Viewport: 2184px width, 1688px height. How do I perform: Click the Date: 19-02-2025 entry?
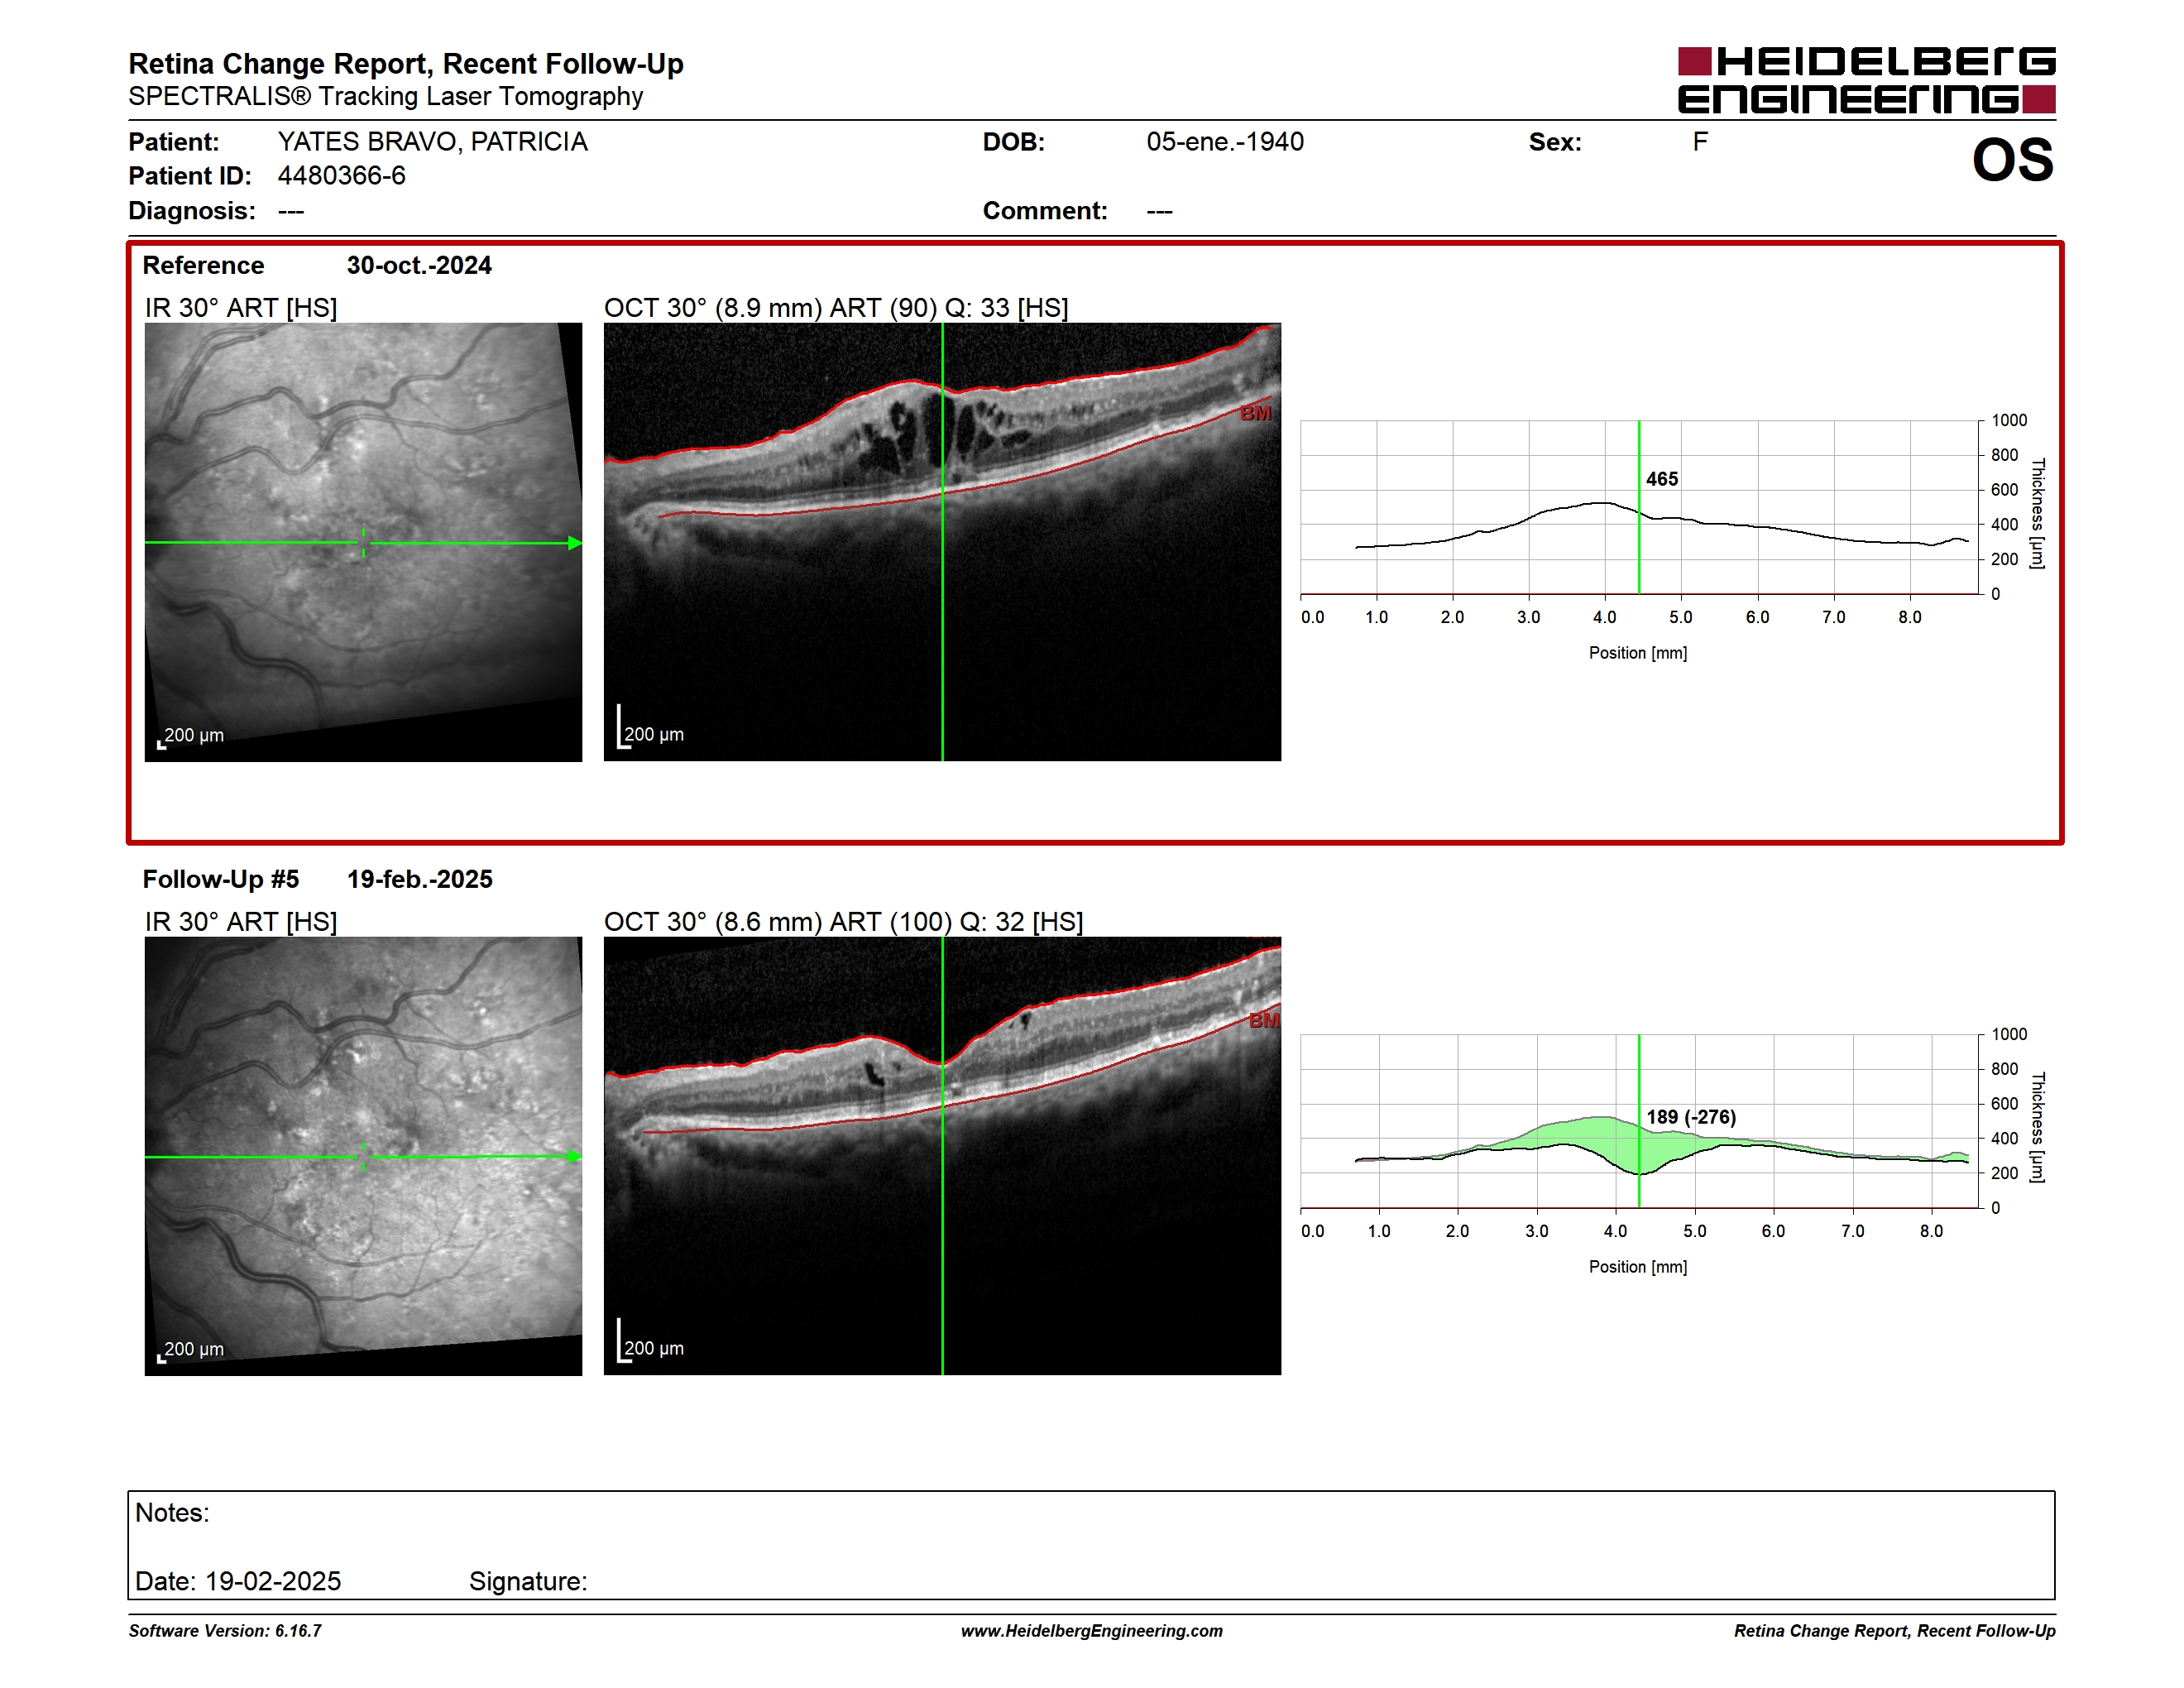point(238,1581)
